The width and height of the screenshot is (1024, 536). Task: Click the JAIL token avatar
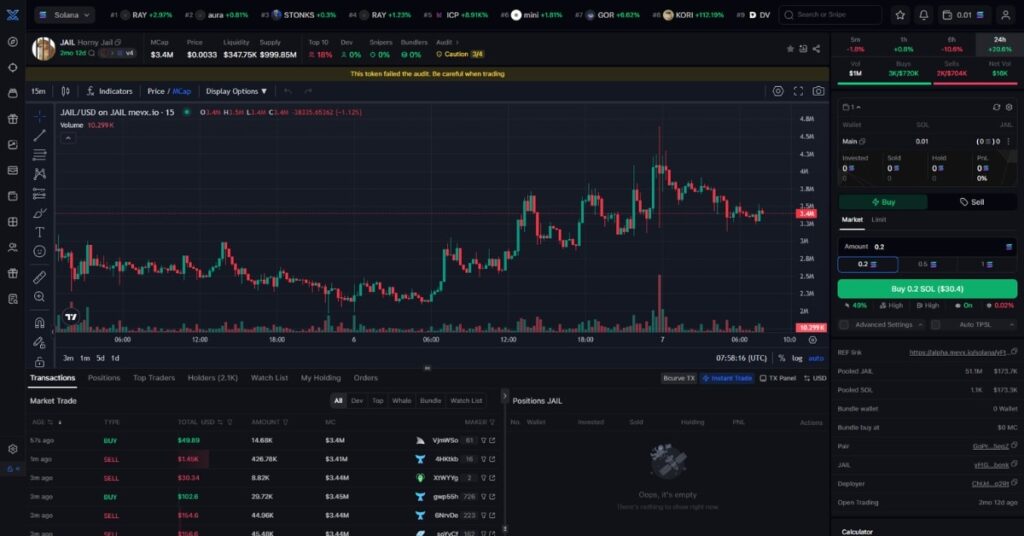pos(43,49)
